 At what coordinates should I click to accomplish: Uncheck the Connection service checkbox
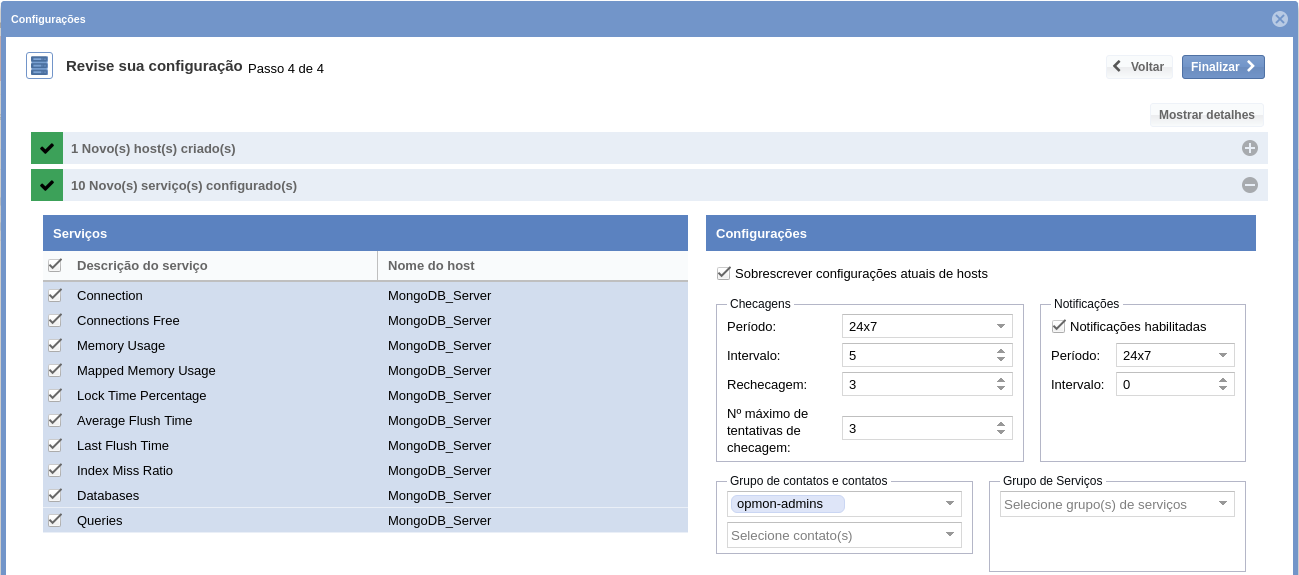(55, 295)
